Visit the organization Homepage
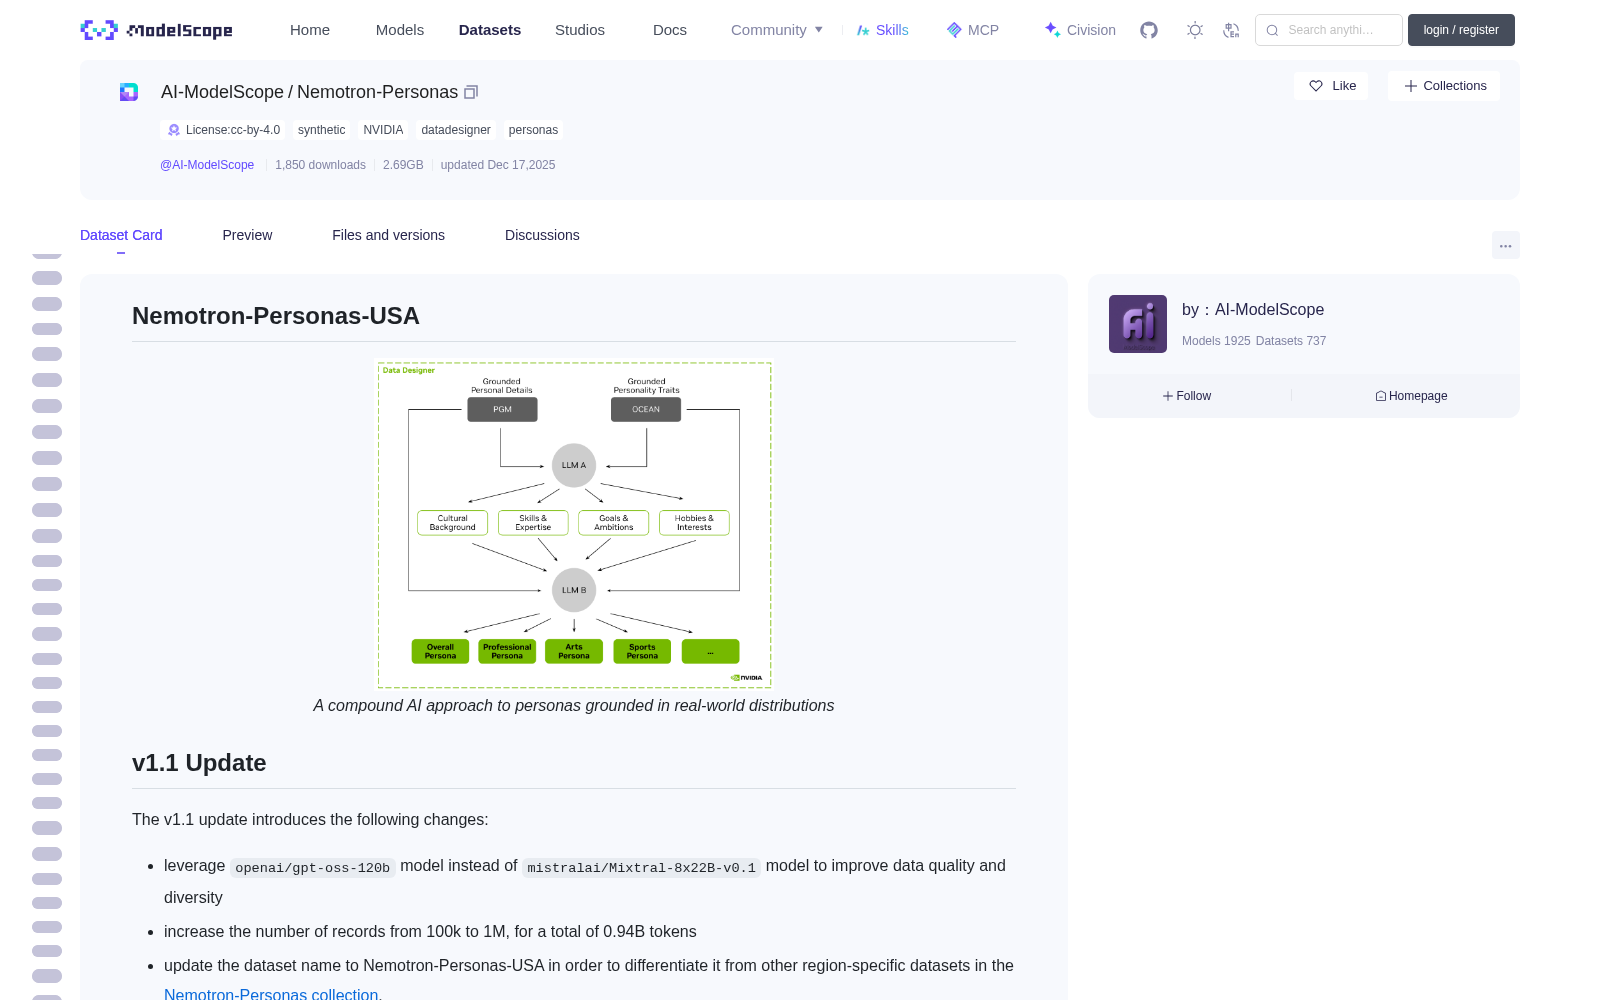 [1411, 396]
